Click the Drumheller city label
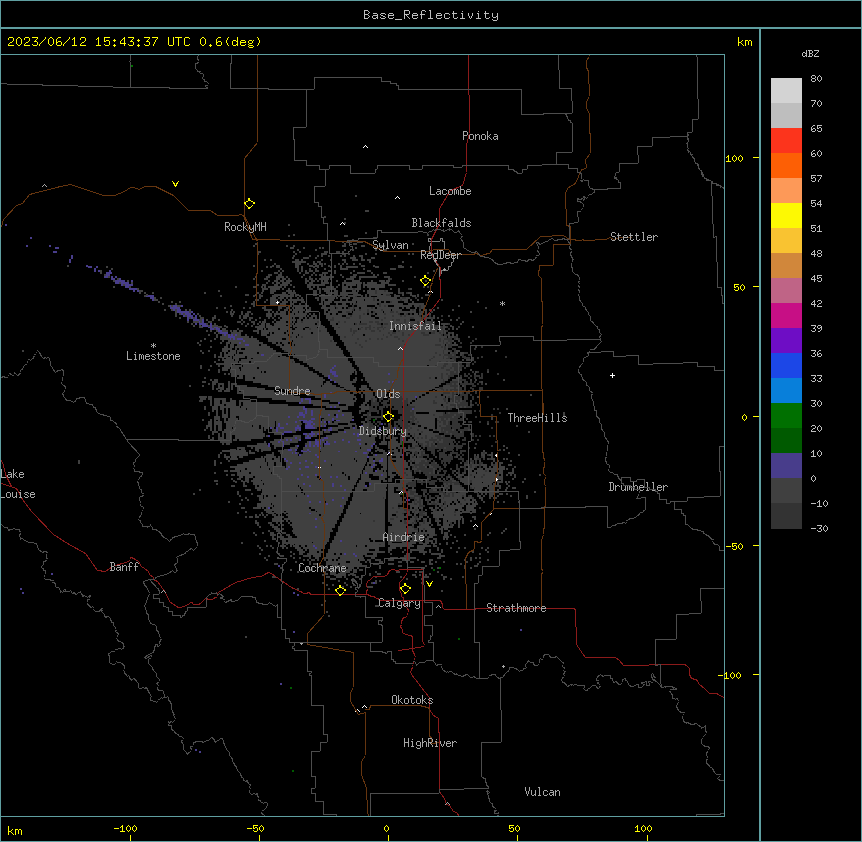Viewport: 862px width, 842px height. (638, 487)
